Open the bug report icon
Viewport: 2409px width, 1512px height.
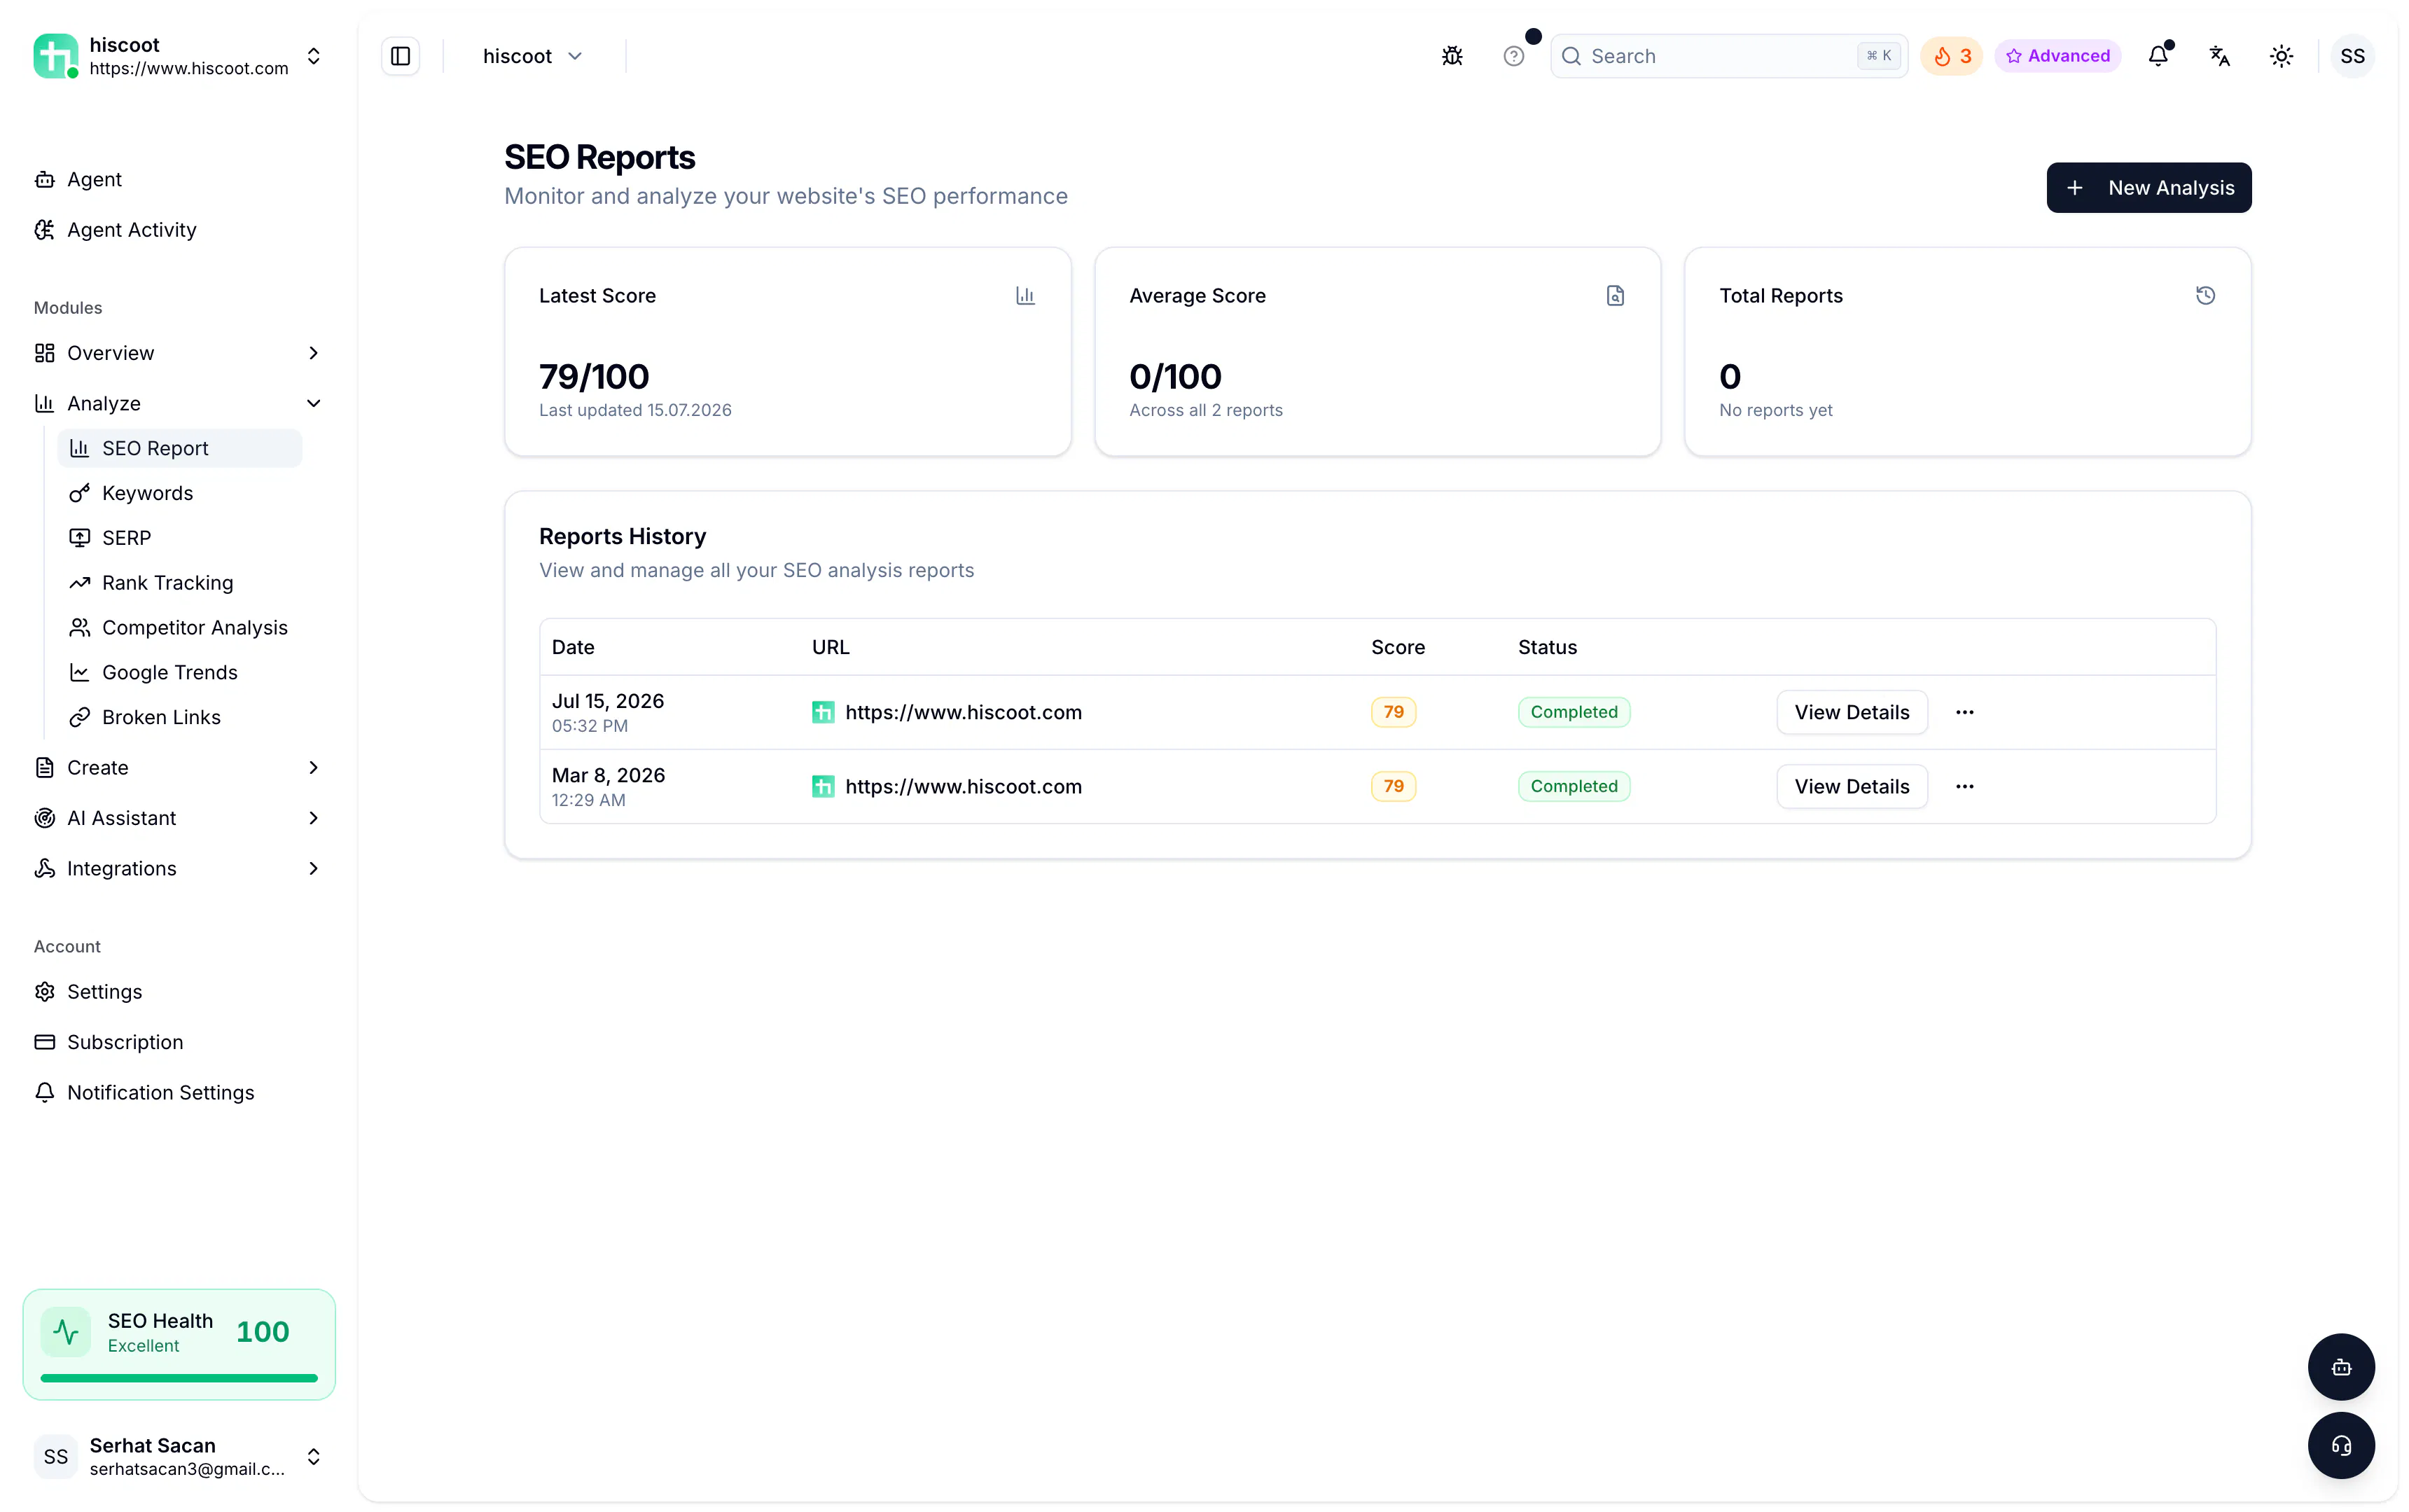(1452, 56)
